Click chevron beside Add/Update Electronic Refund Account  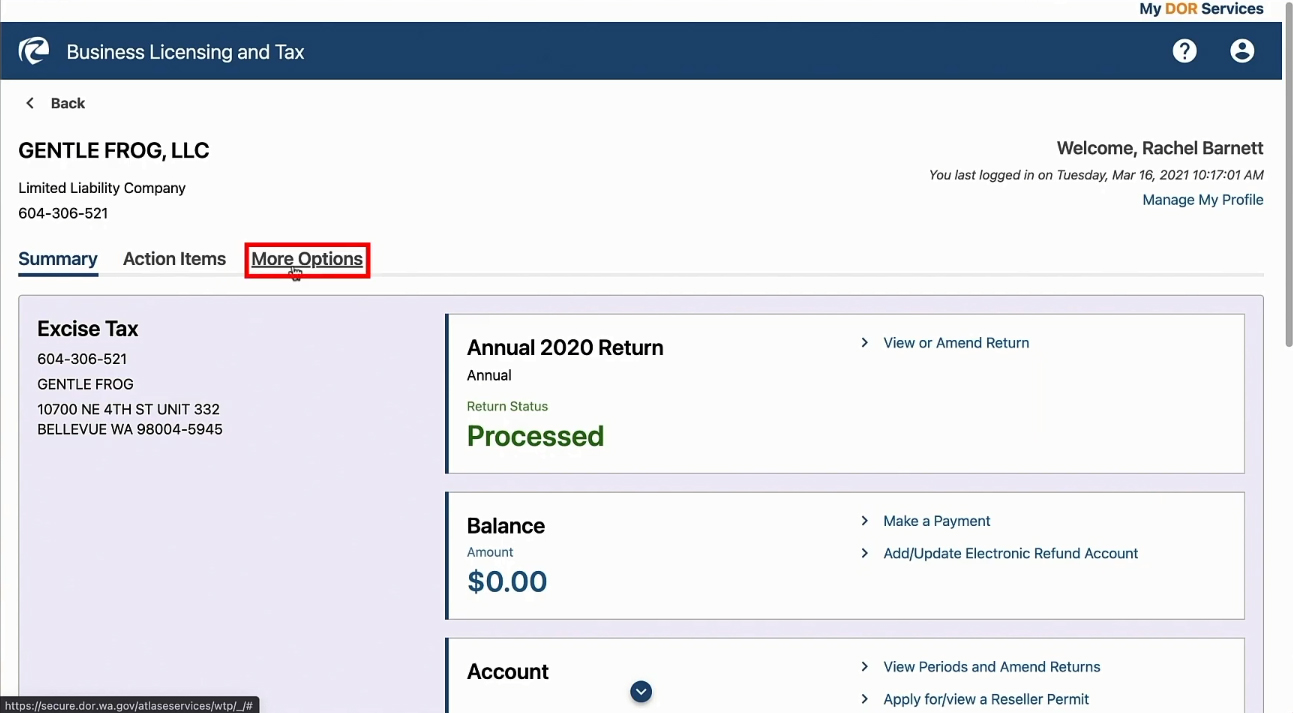click(x=864, y=553)
